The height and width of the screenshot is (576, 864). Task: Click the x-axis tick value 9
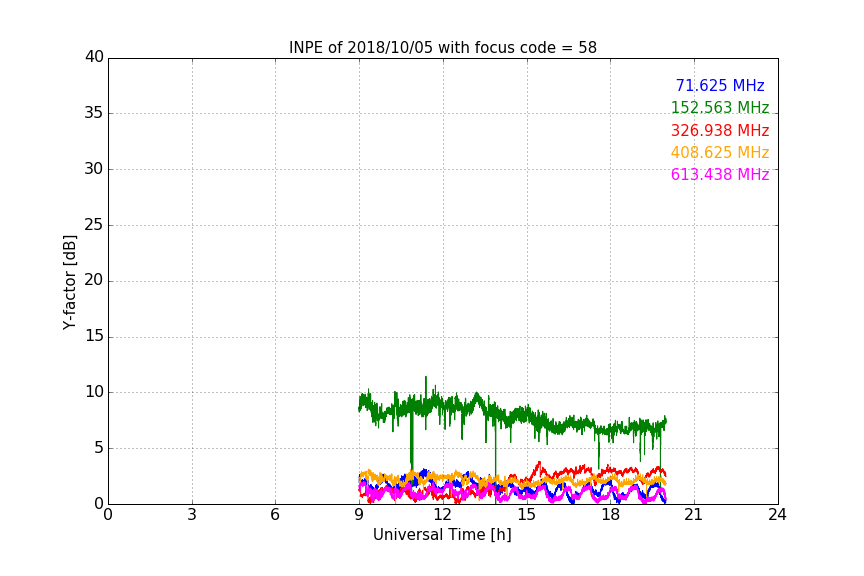[x=359, y=515]
